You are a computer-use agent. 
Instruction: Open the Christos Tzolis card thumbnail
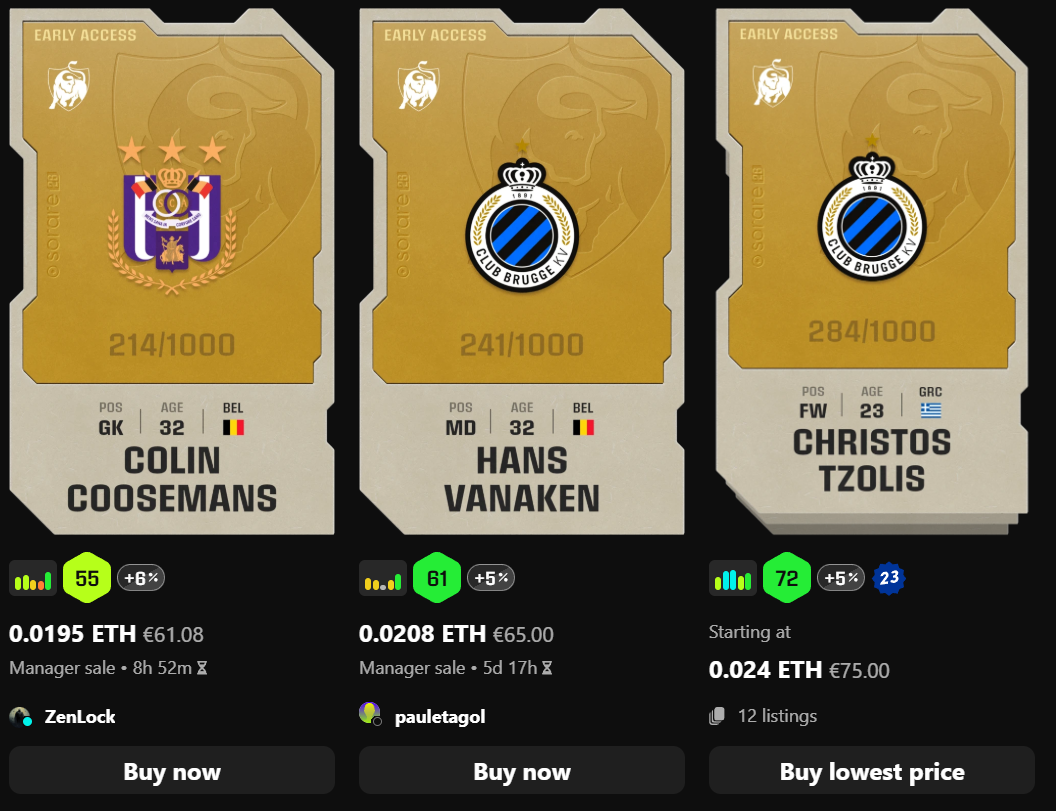871,269
